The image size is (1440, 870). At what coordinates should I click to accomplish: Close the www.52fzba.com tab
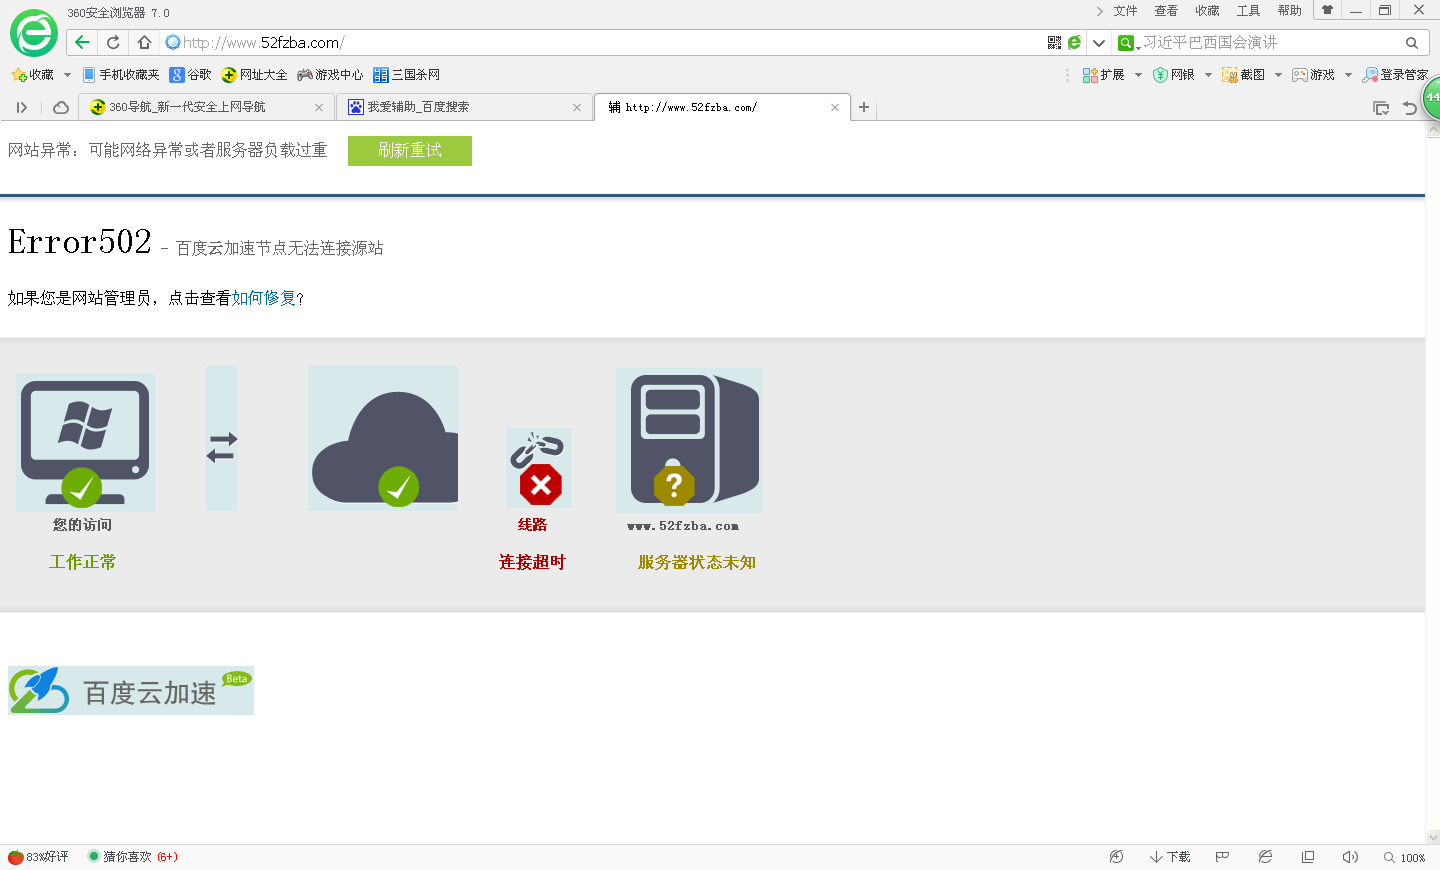(x=835, y=107)
